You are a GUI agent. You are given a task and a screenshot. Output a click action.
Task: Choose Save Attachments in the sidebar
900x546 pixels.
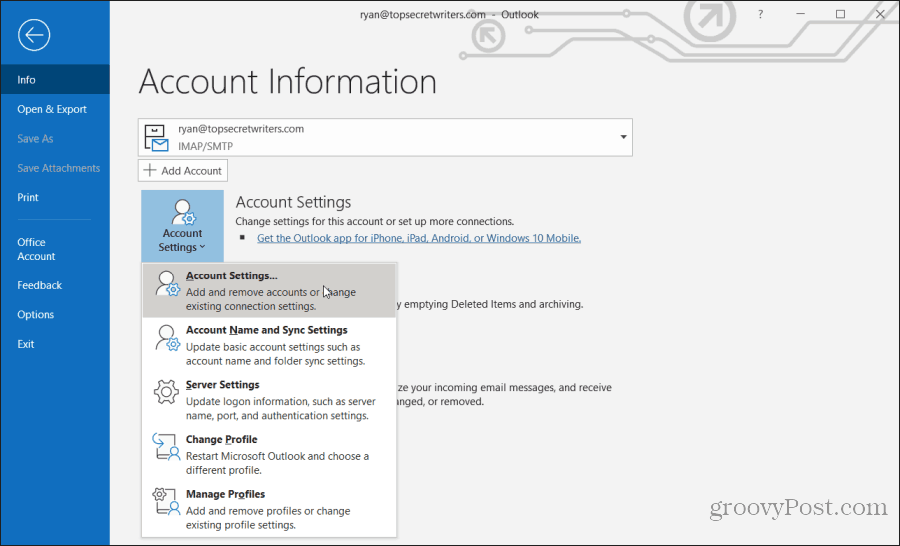point(55,168)
